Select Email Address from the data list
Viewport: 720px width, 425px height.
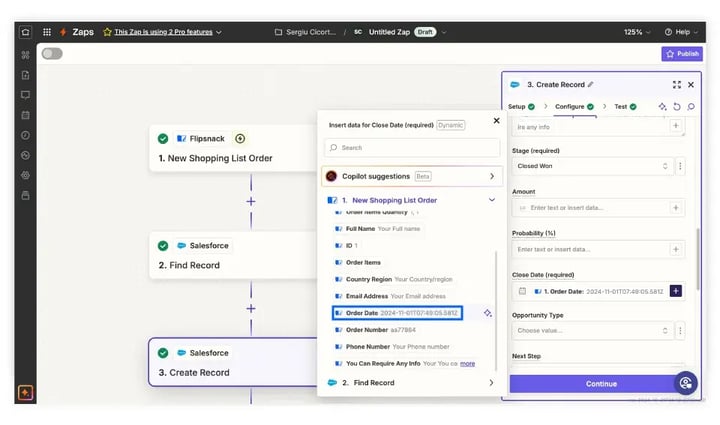point(390,296)
